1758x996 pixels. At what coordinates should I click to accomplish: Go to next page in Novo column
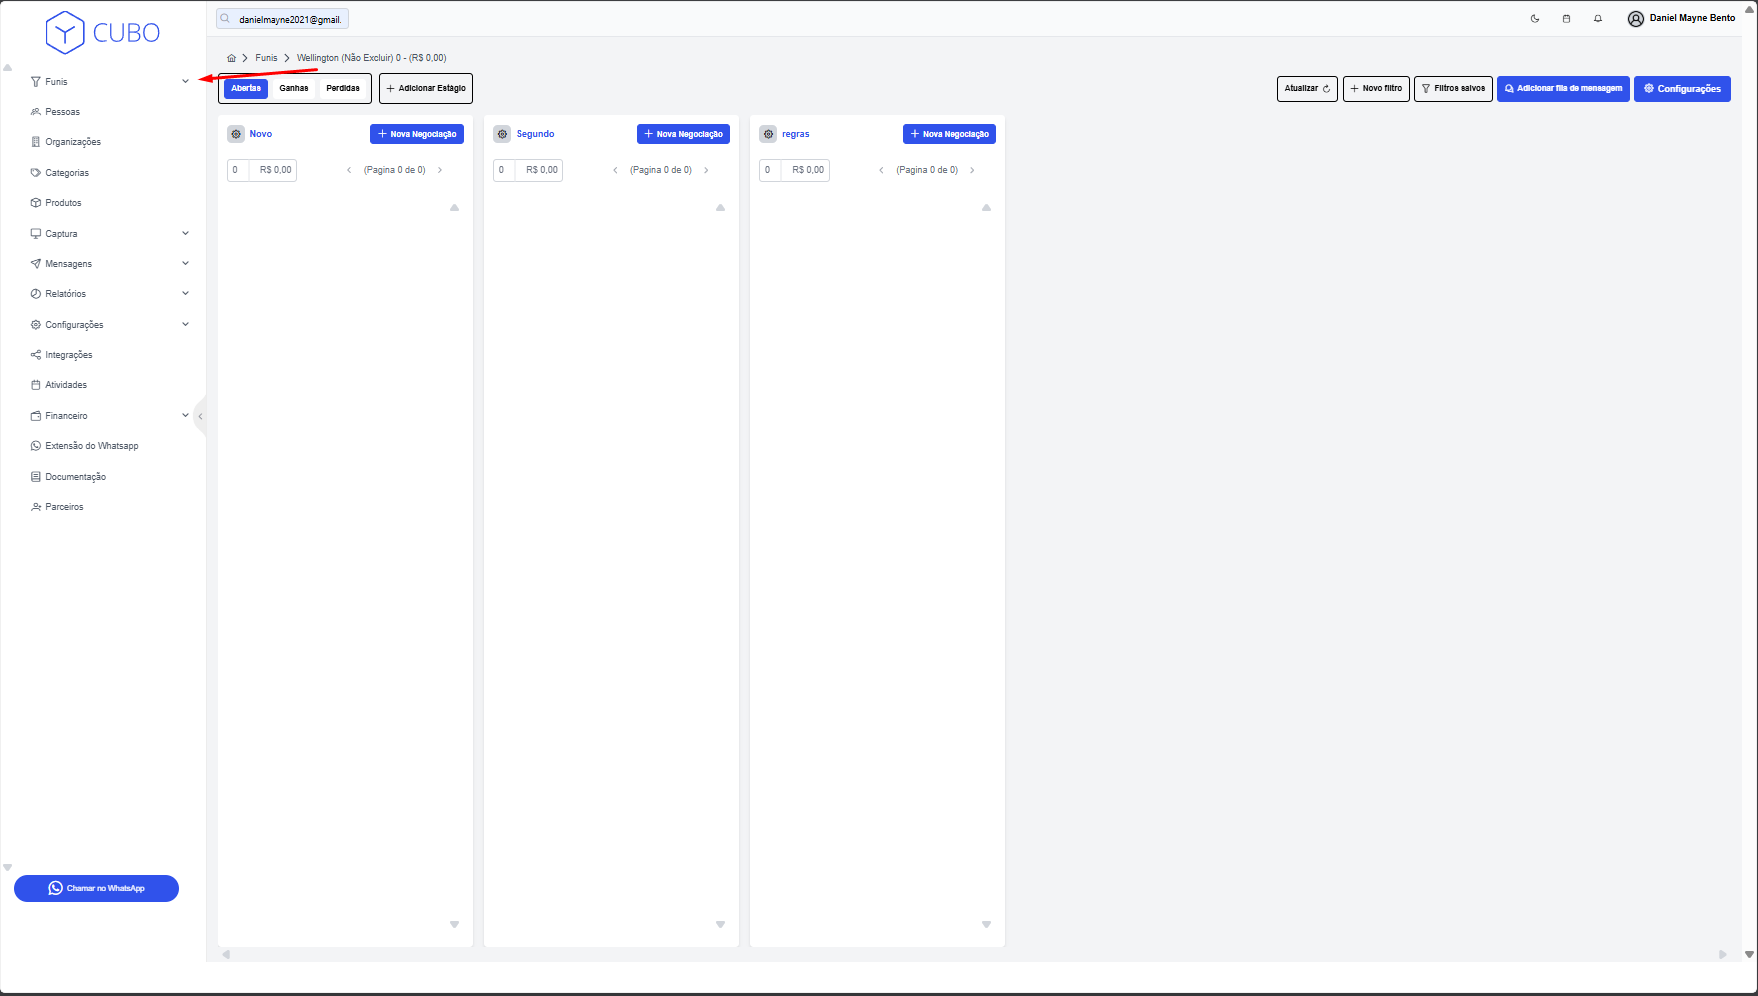tap(440, 170)
